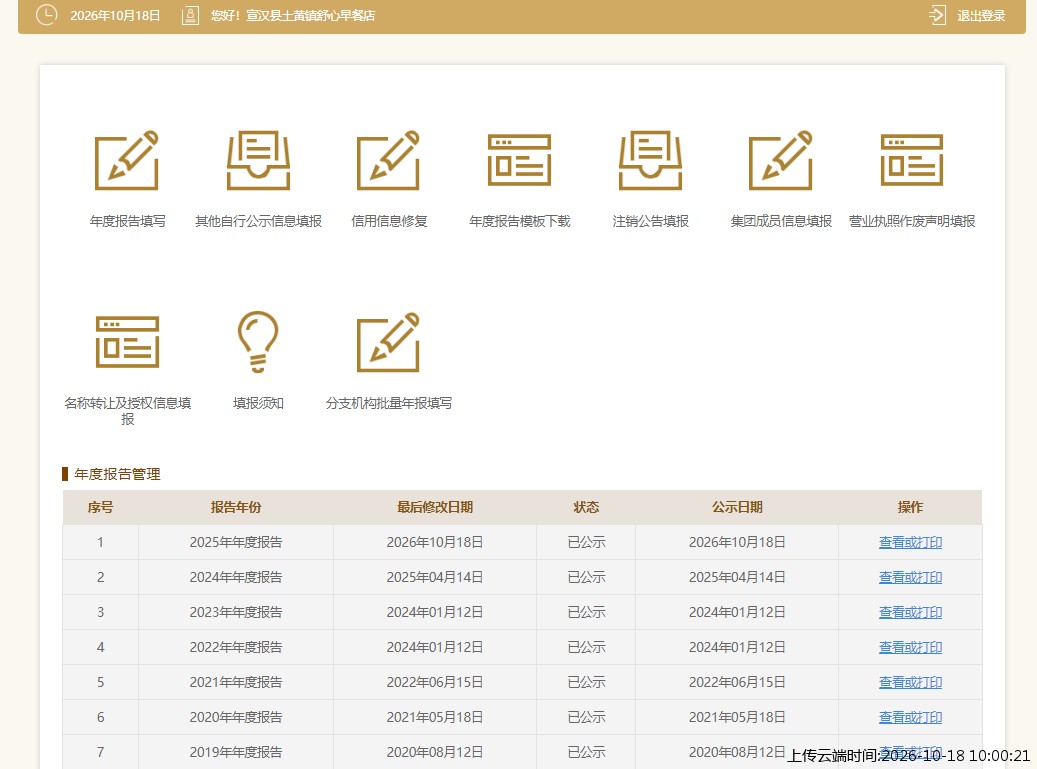Launch the 注销公告填报 cancellation notice icon

tap(650, 161)
